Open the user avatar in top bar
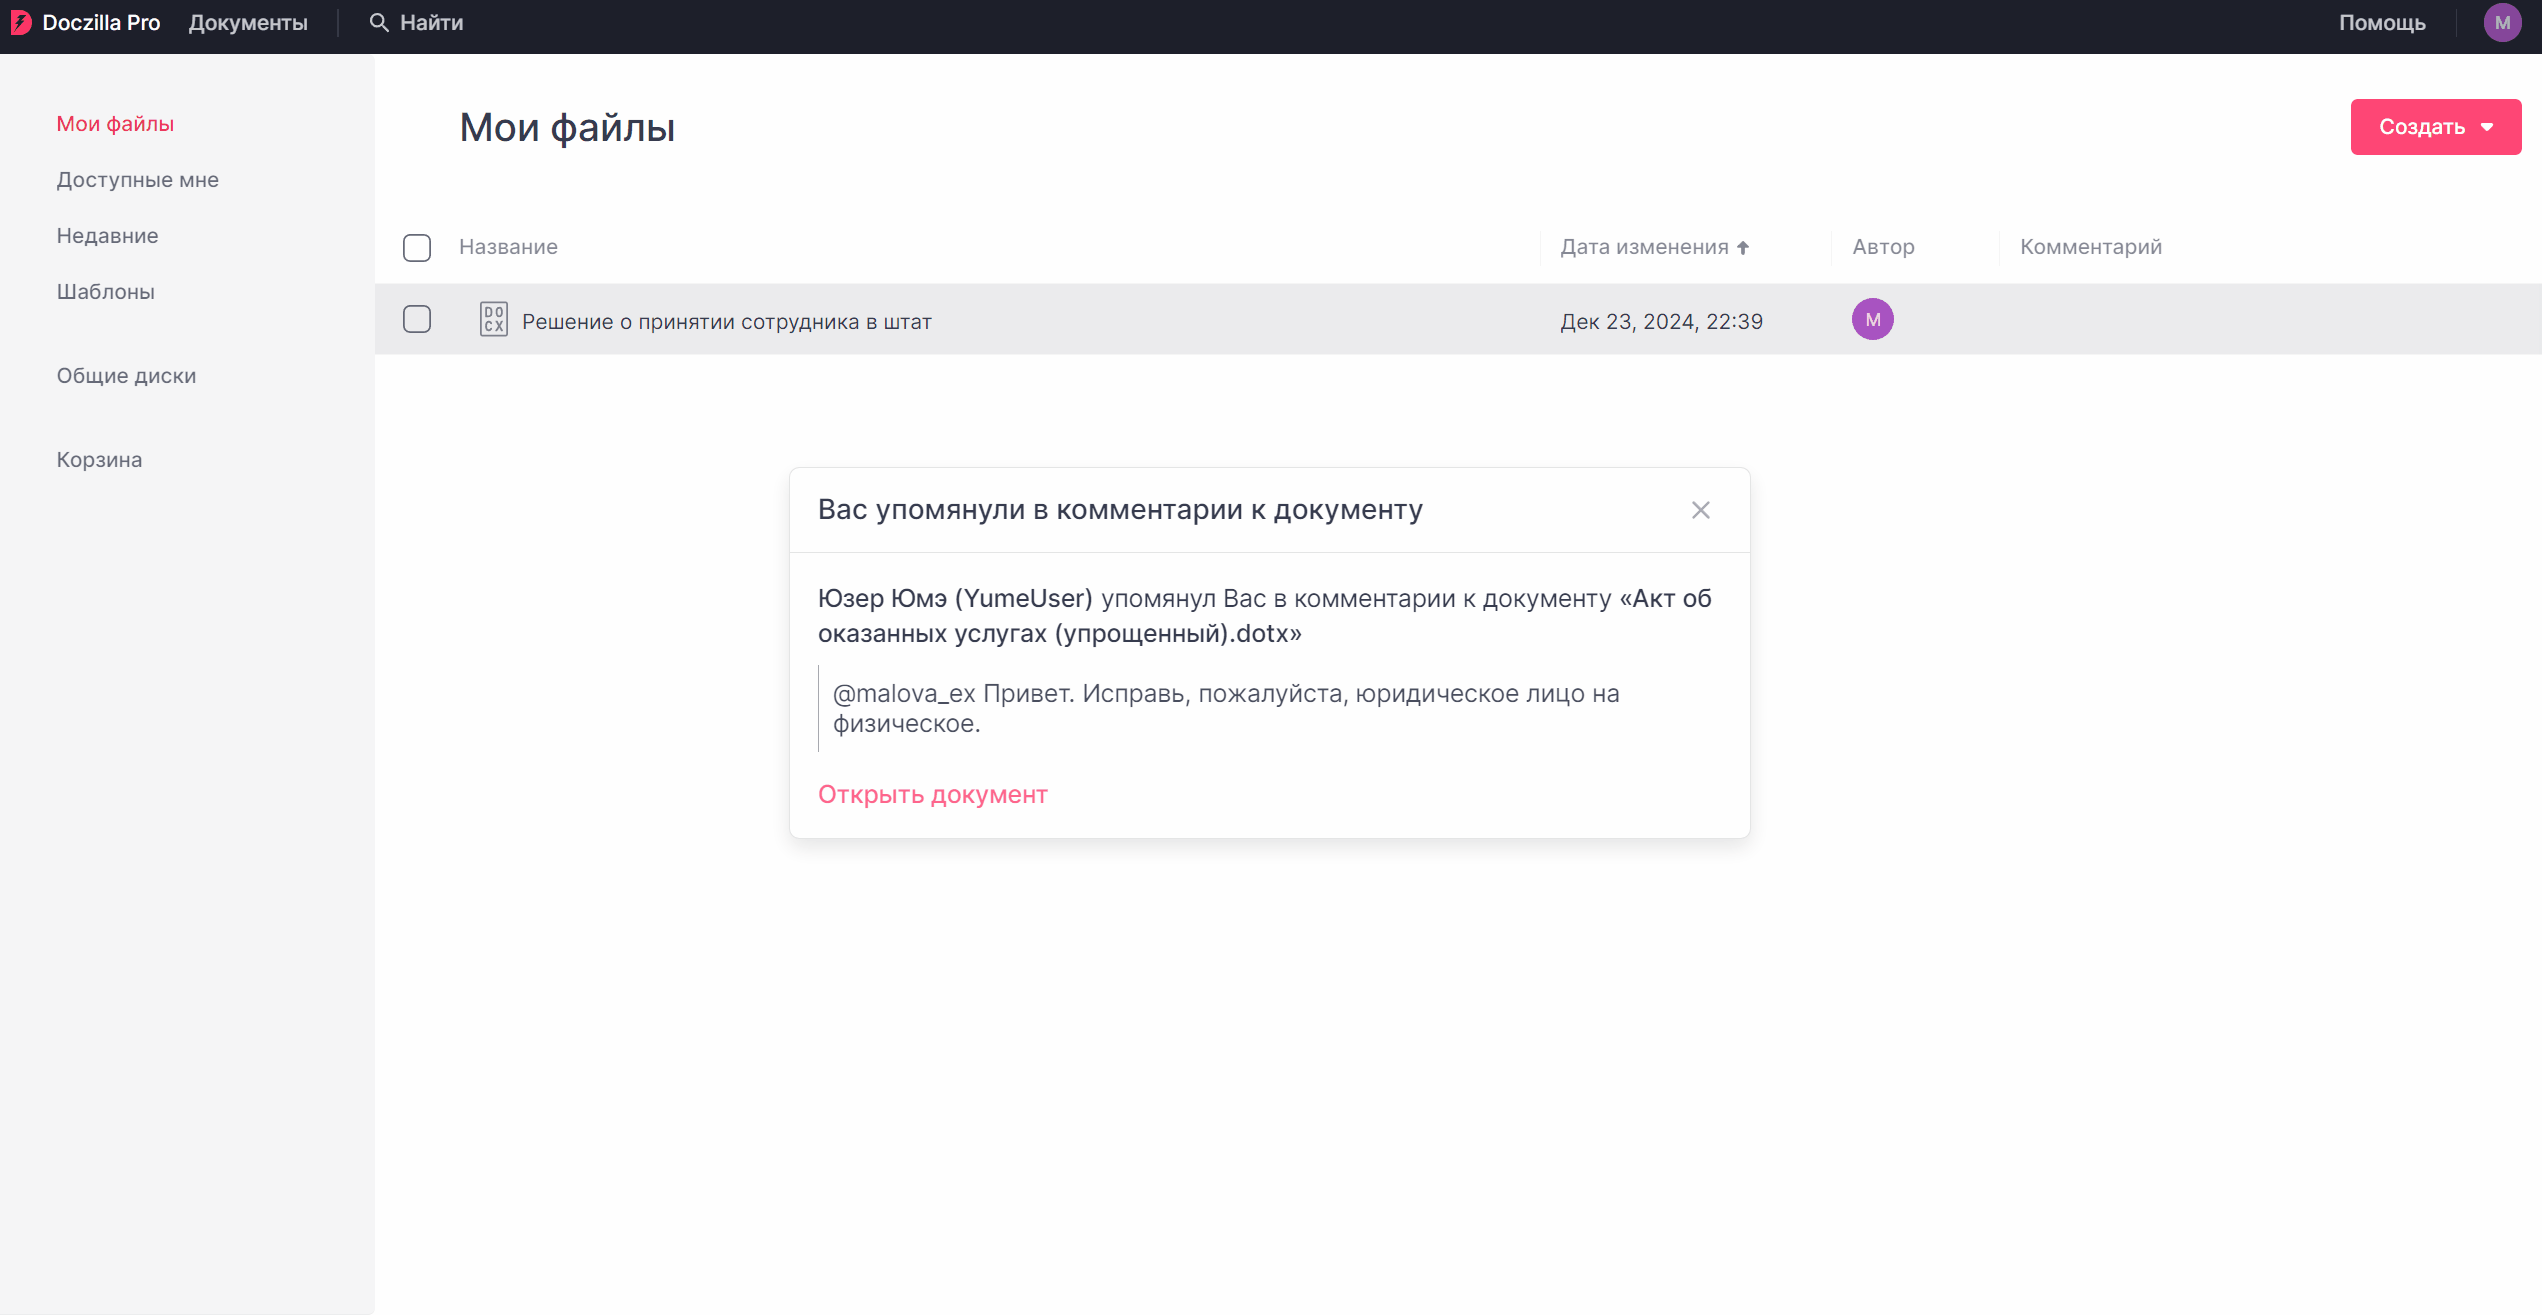The width and height of the screenshot is (2542, 1315). (2502, 23)
